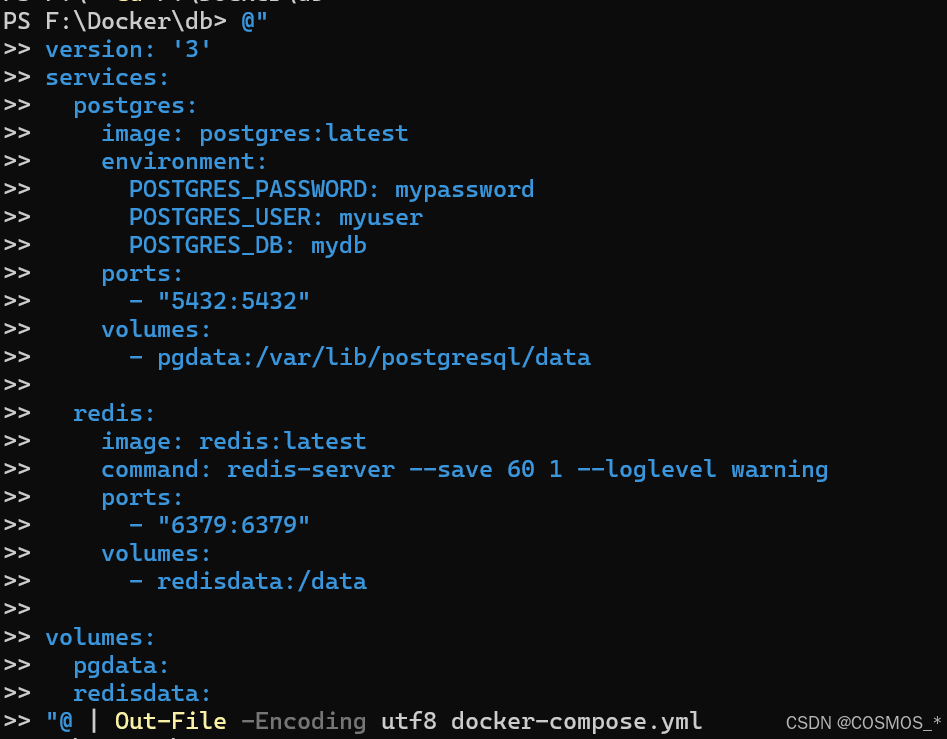Click the '-Encoding' parameter
The height and width of the screenshot is (739, 947).
pyautogui.click(x=303, y=721)
